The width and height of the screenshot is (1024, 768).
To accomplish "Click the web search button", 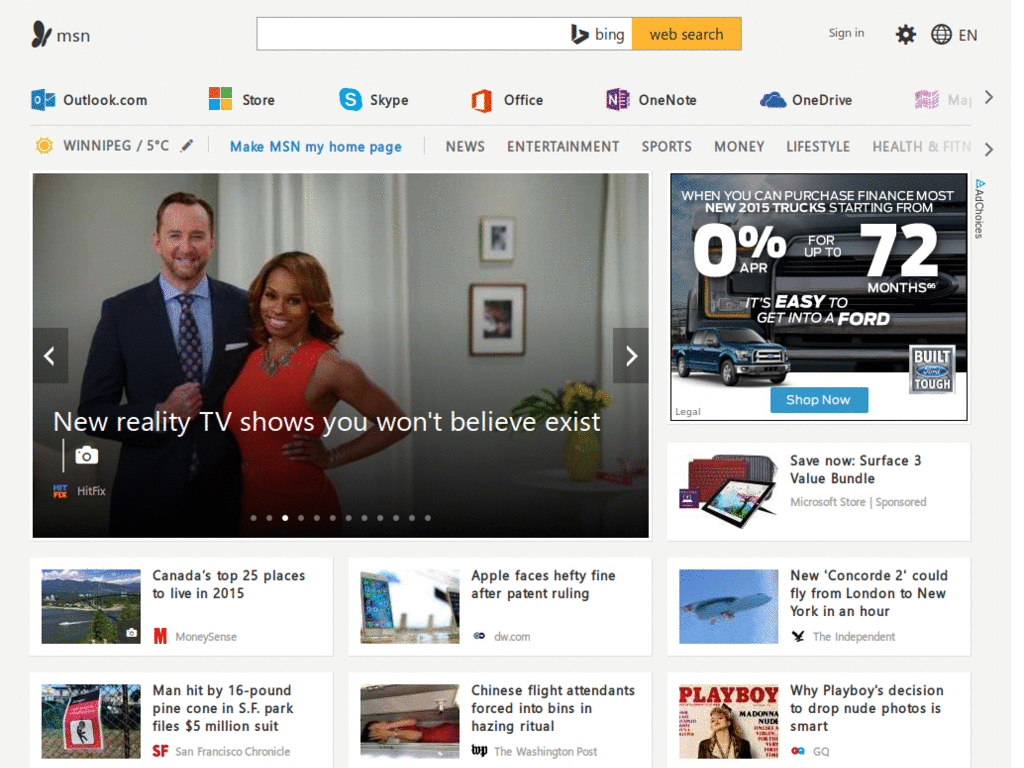I will point(686,34).
